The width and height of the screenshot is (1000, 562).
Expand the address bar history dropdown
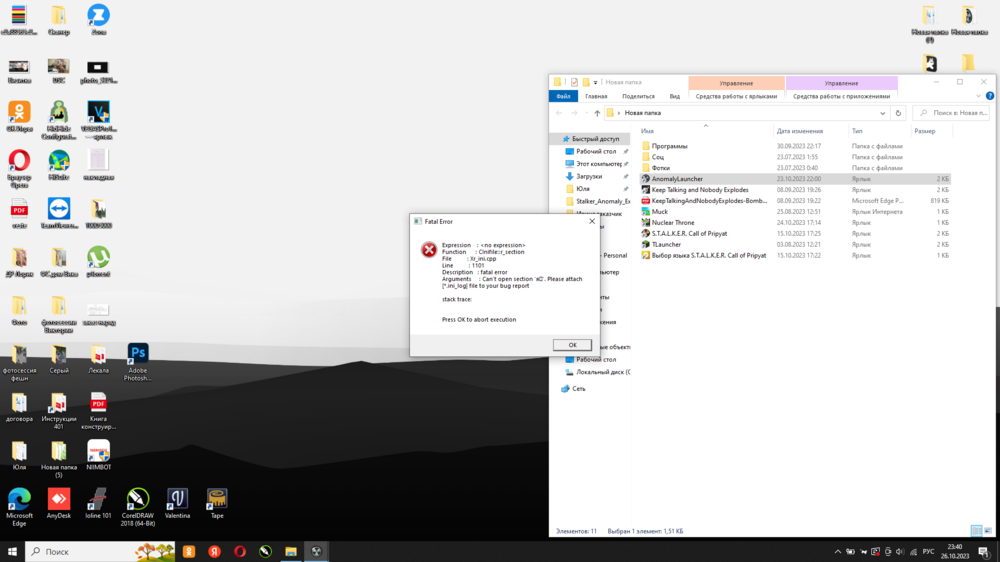click(x=881, y=113)
